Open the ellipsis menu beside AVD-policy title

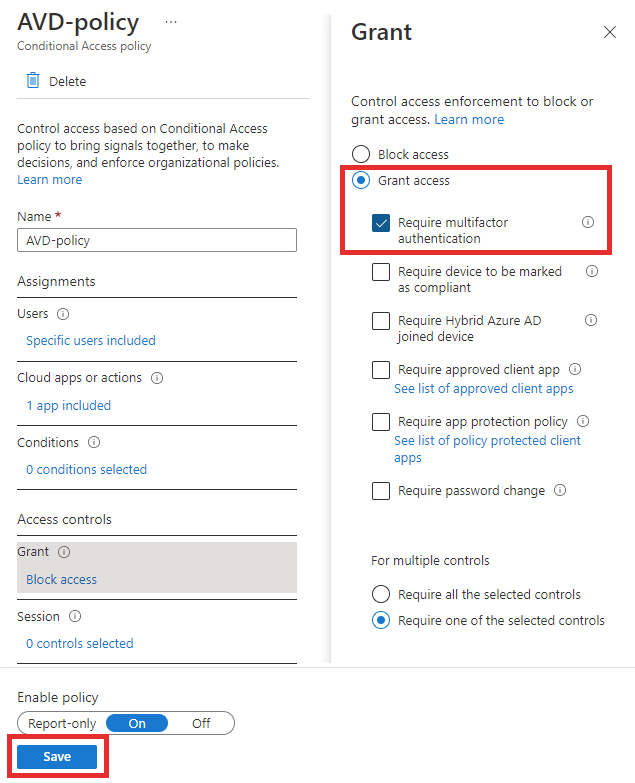pyautogui.click(x=171, y=22)
